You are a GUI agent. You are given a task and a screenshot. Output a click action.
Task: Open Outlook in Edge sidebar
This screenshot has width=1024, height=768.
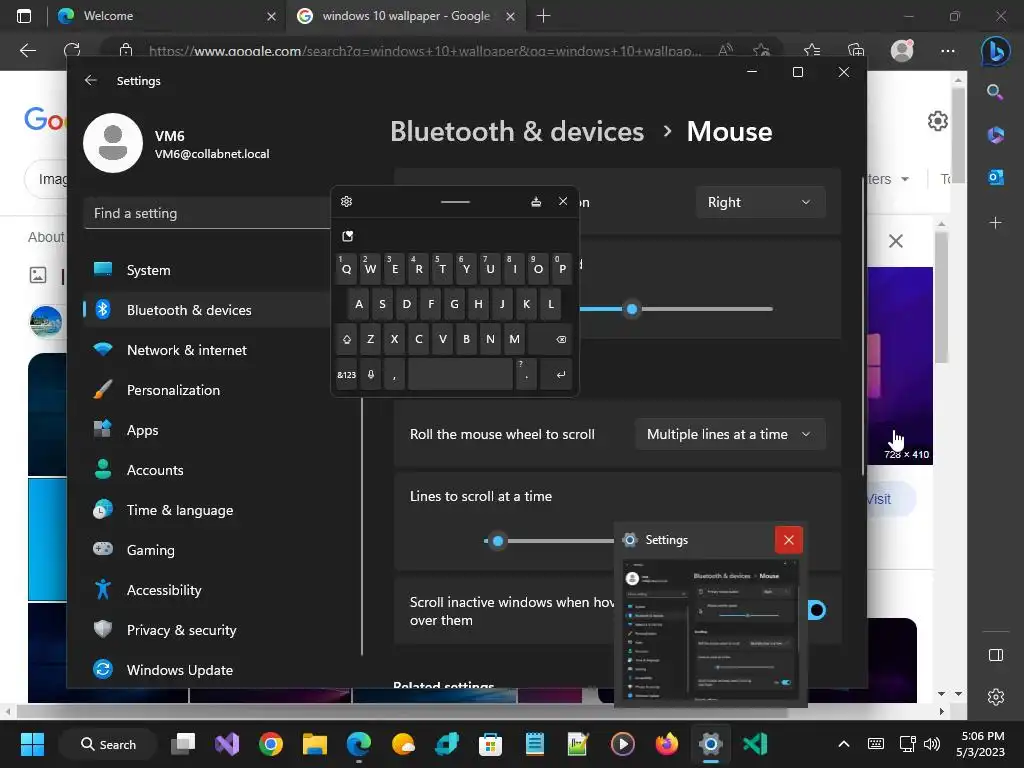[995, 177]
